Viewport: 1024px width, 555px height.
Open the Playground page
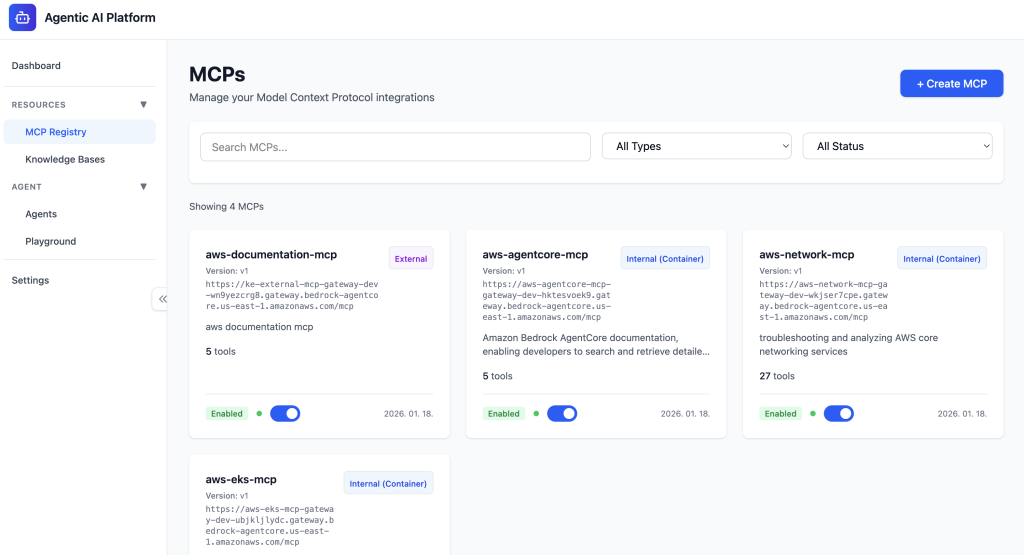tap(51, 242)
